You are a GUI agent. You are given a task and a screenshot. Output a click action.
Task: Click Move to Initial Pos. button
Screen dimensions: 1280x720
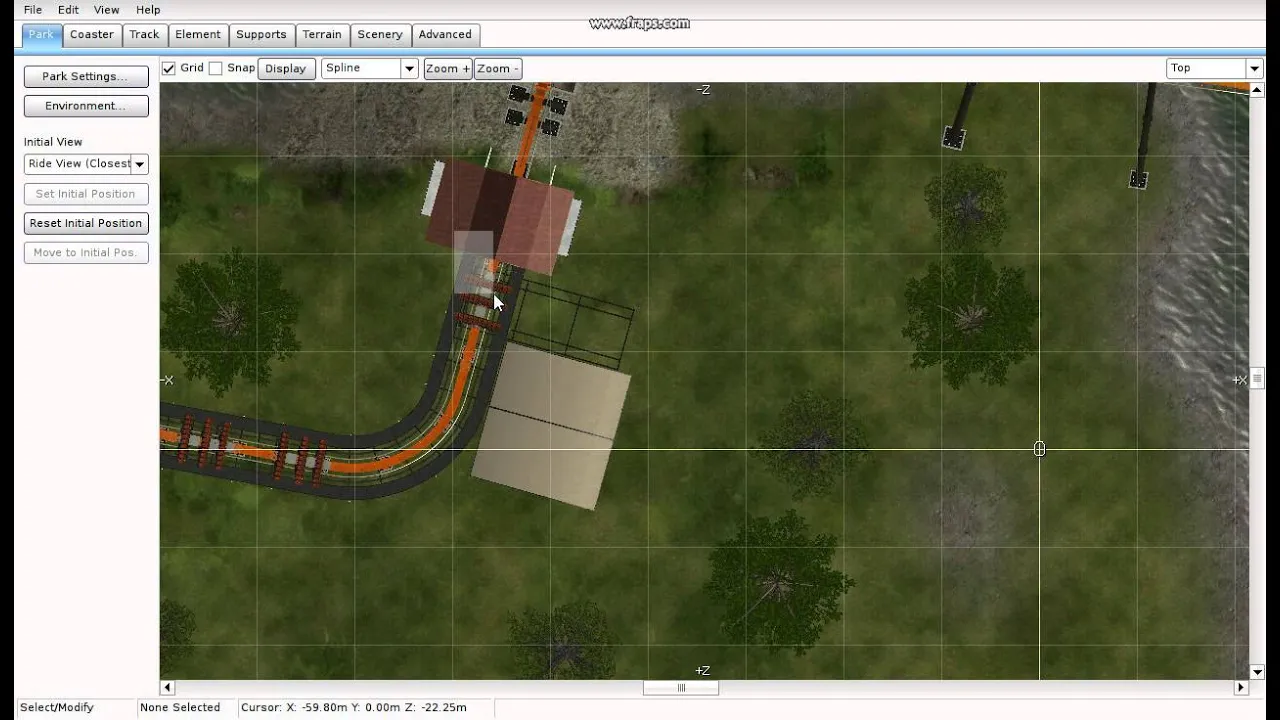tap(86, 252)
